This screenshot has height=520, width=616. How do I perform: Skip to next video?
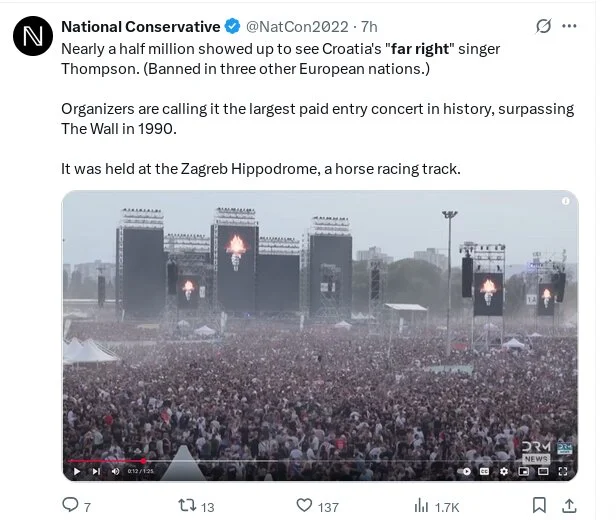tap(96, 471)
